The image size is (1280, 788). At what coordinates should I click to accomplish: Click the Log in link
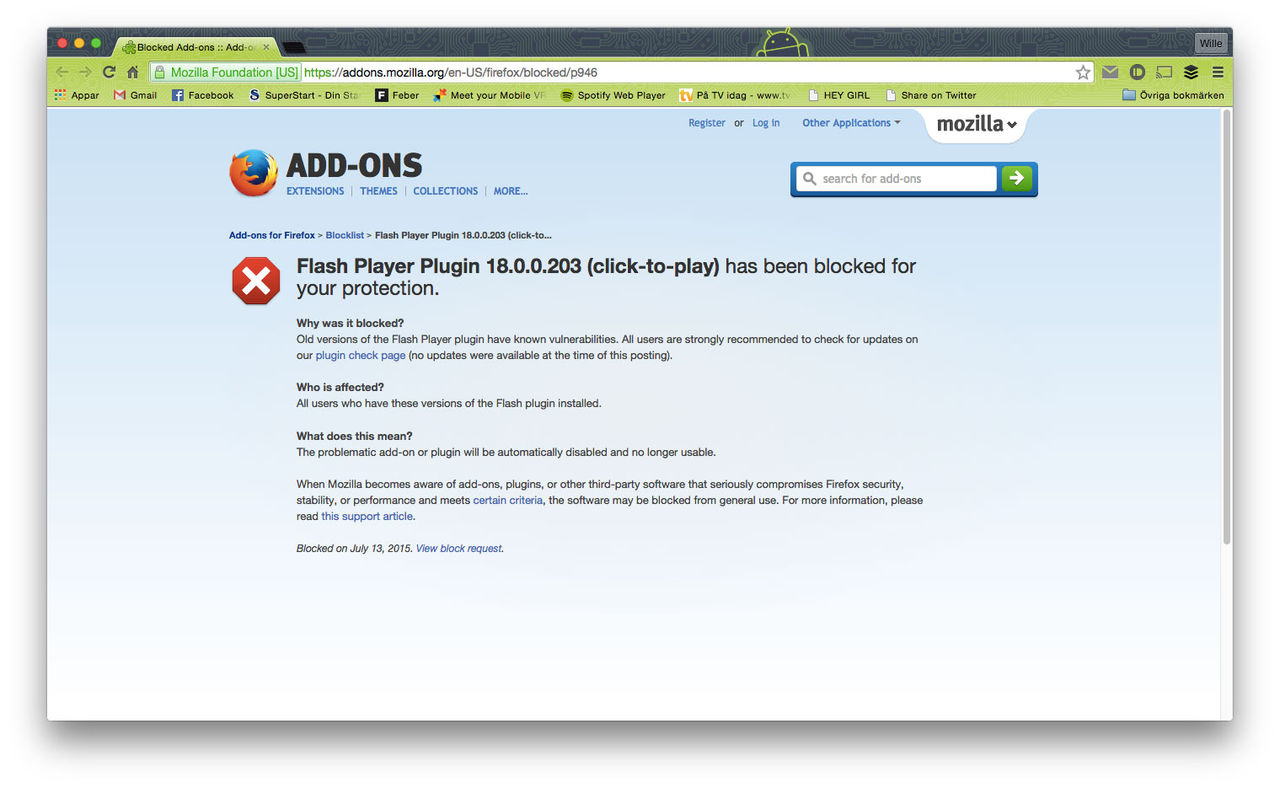tap(766, 123)
